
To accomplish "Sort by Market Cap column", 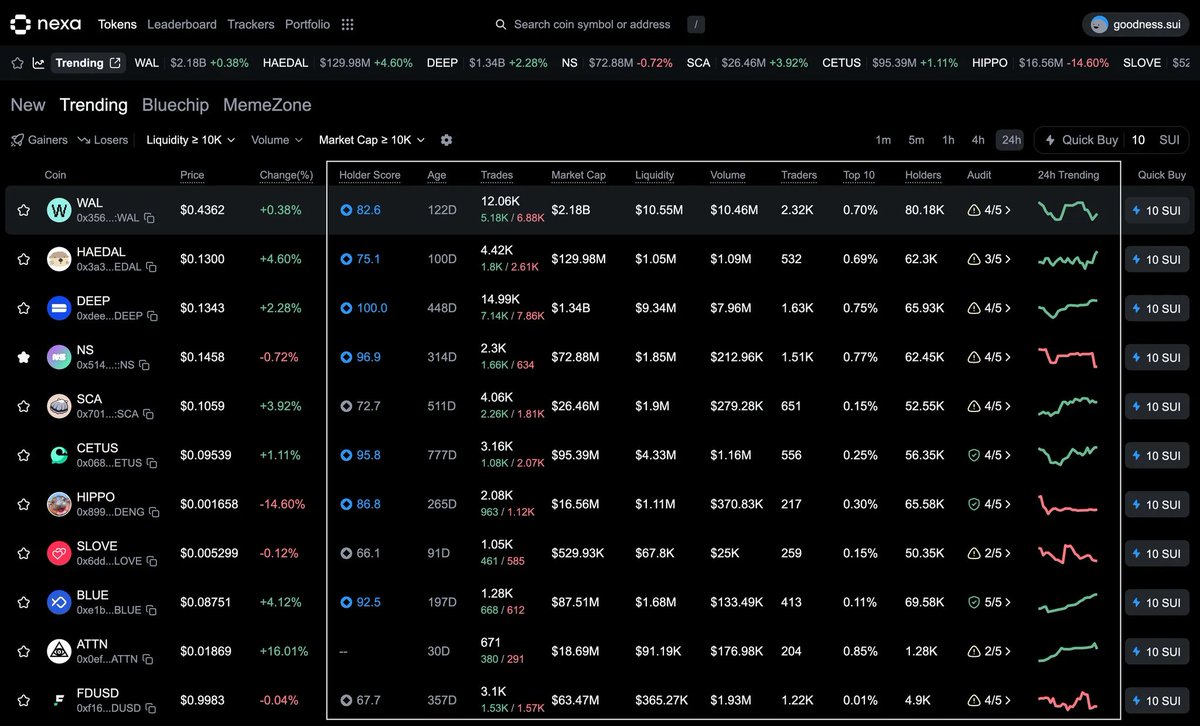I will tap(579, 175).
